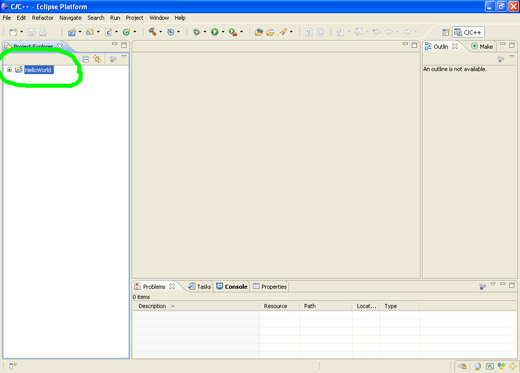The image size is (520, 373).
Task: Click the New C/C++ Project icon
Action: [72, 32]
